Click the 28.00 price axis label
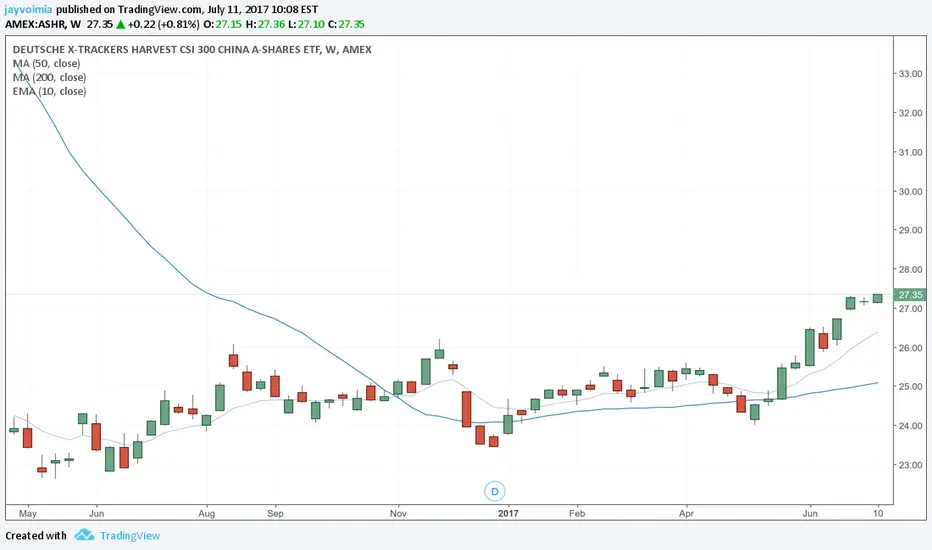Screen dimensions: 932x550 pos(910,269)
